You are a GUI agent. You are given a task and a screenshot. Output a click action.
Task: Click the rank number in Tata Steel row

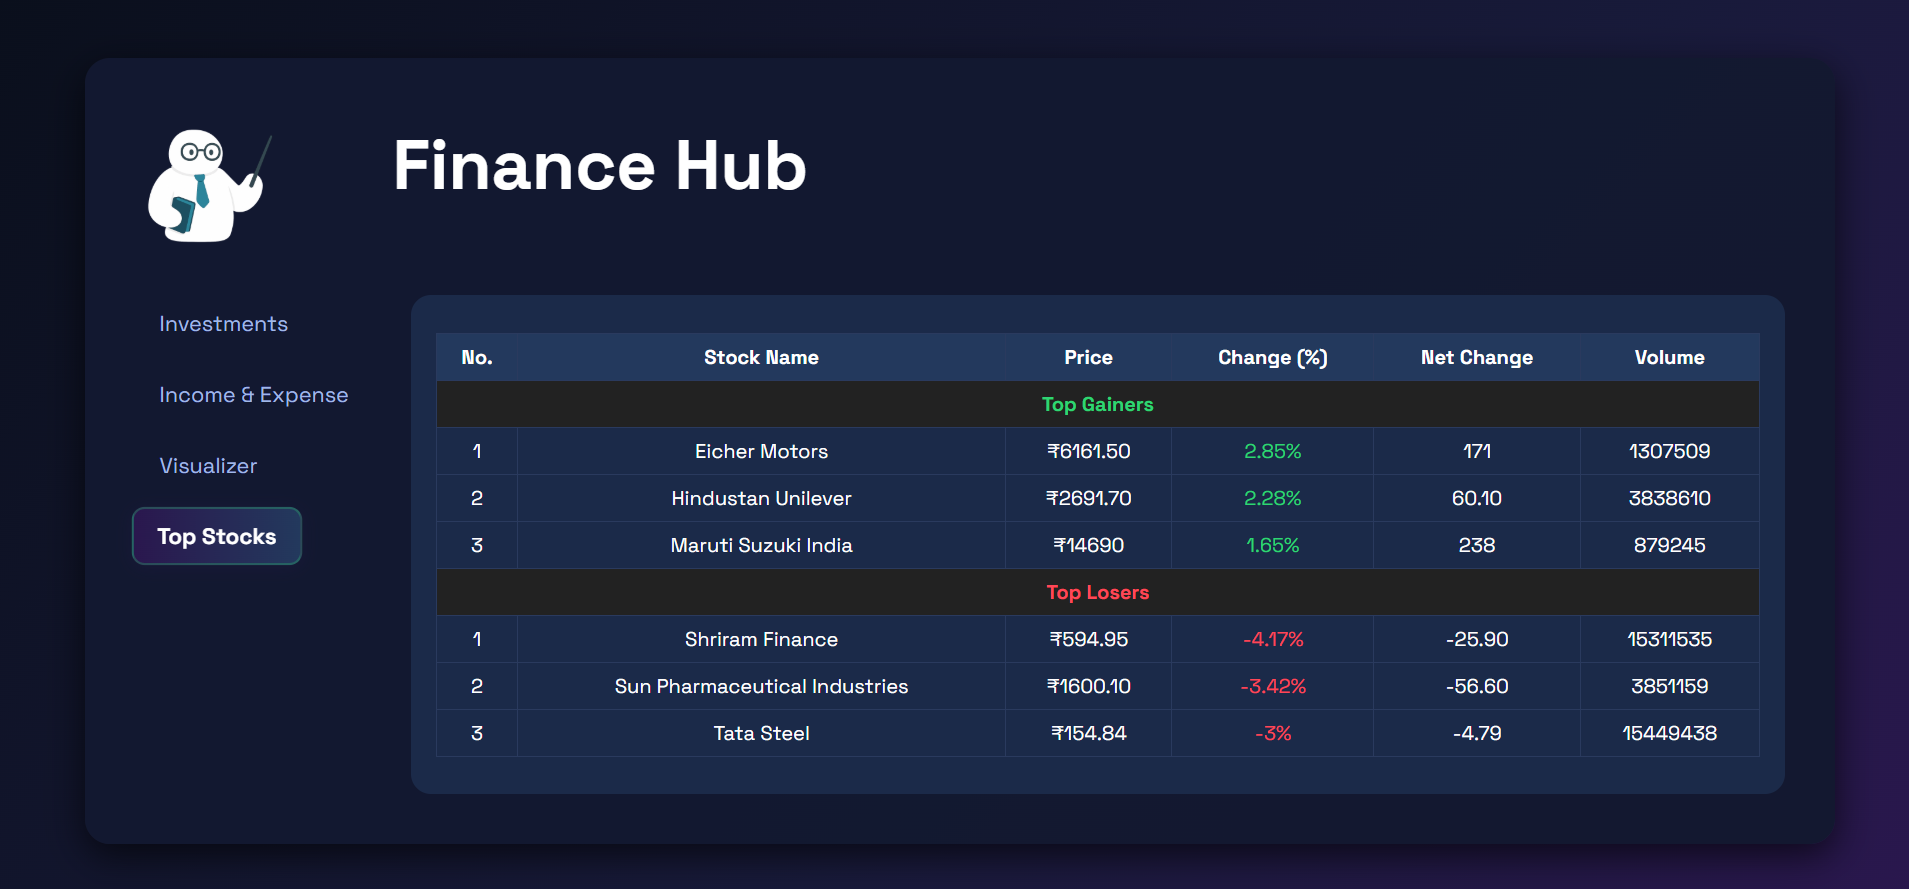477,733
